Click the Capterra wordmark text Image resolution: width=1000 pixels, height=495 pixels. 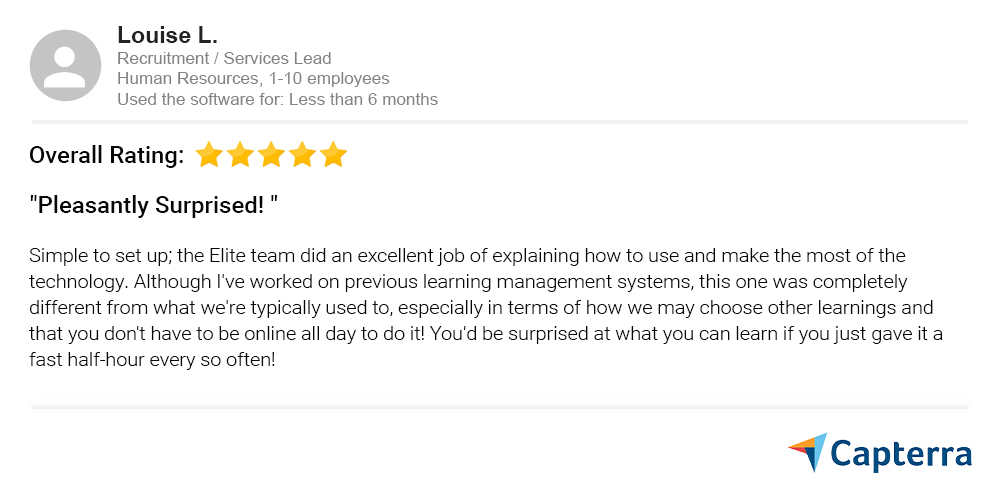[901, 453]
